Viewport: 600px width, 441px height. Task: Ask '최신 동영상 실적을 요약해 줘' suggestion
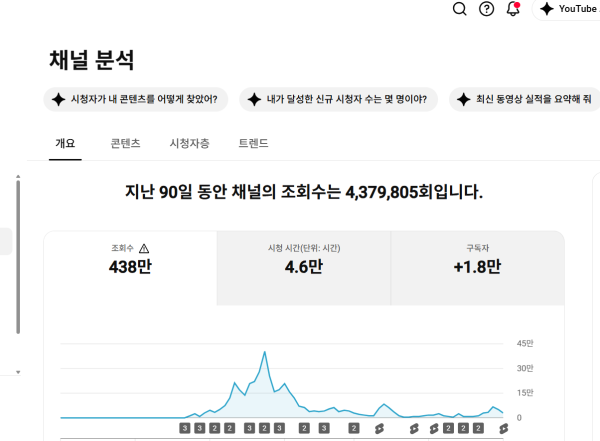coord(525,100)
